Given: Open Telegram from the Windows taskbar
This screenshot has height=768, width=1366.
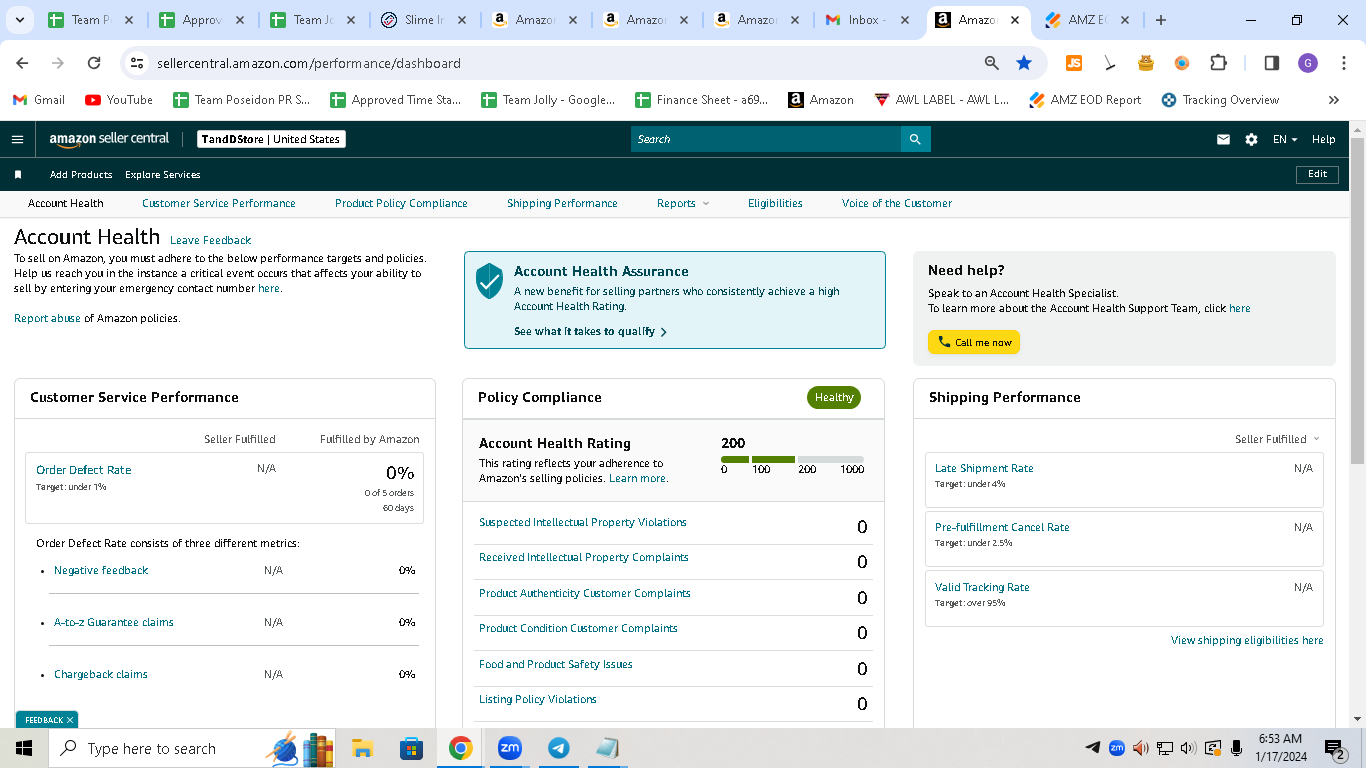Looking at the screenshot, I should [559, 748].
